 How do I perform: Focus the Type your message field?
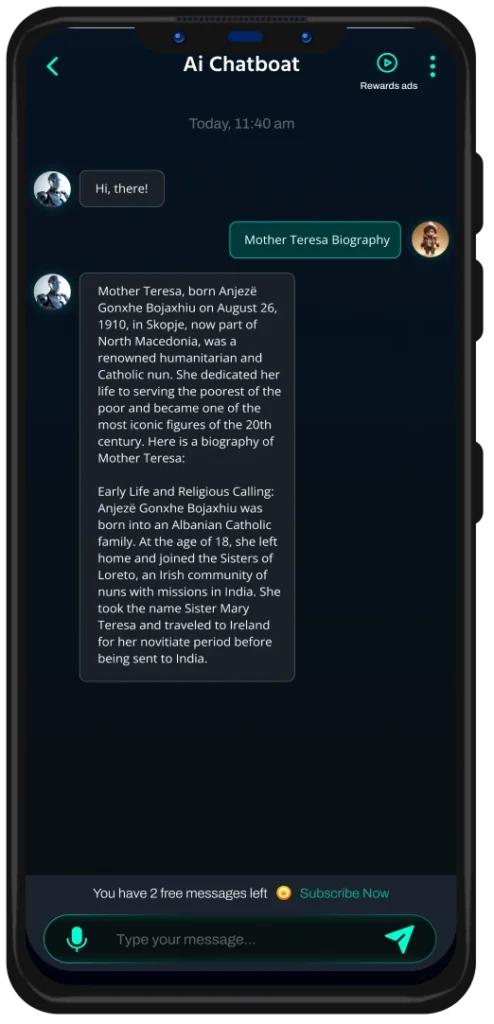click(x=240, y=939)
